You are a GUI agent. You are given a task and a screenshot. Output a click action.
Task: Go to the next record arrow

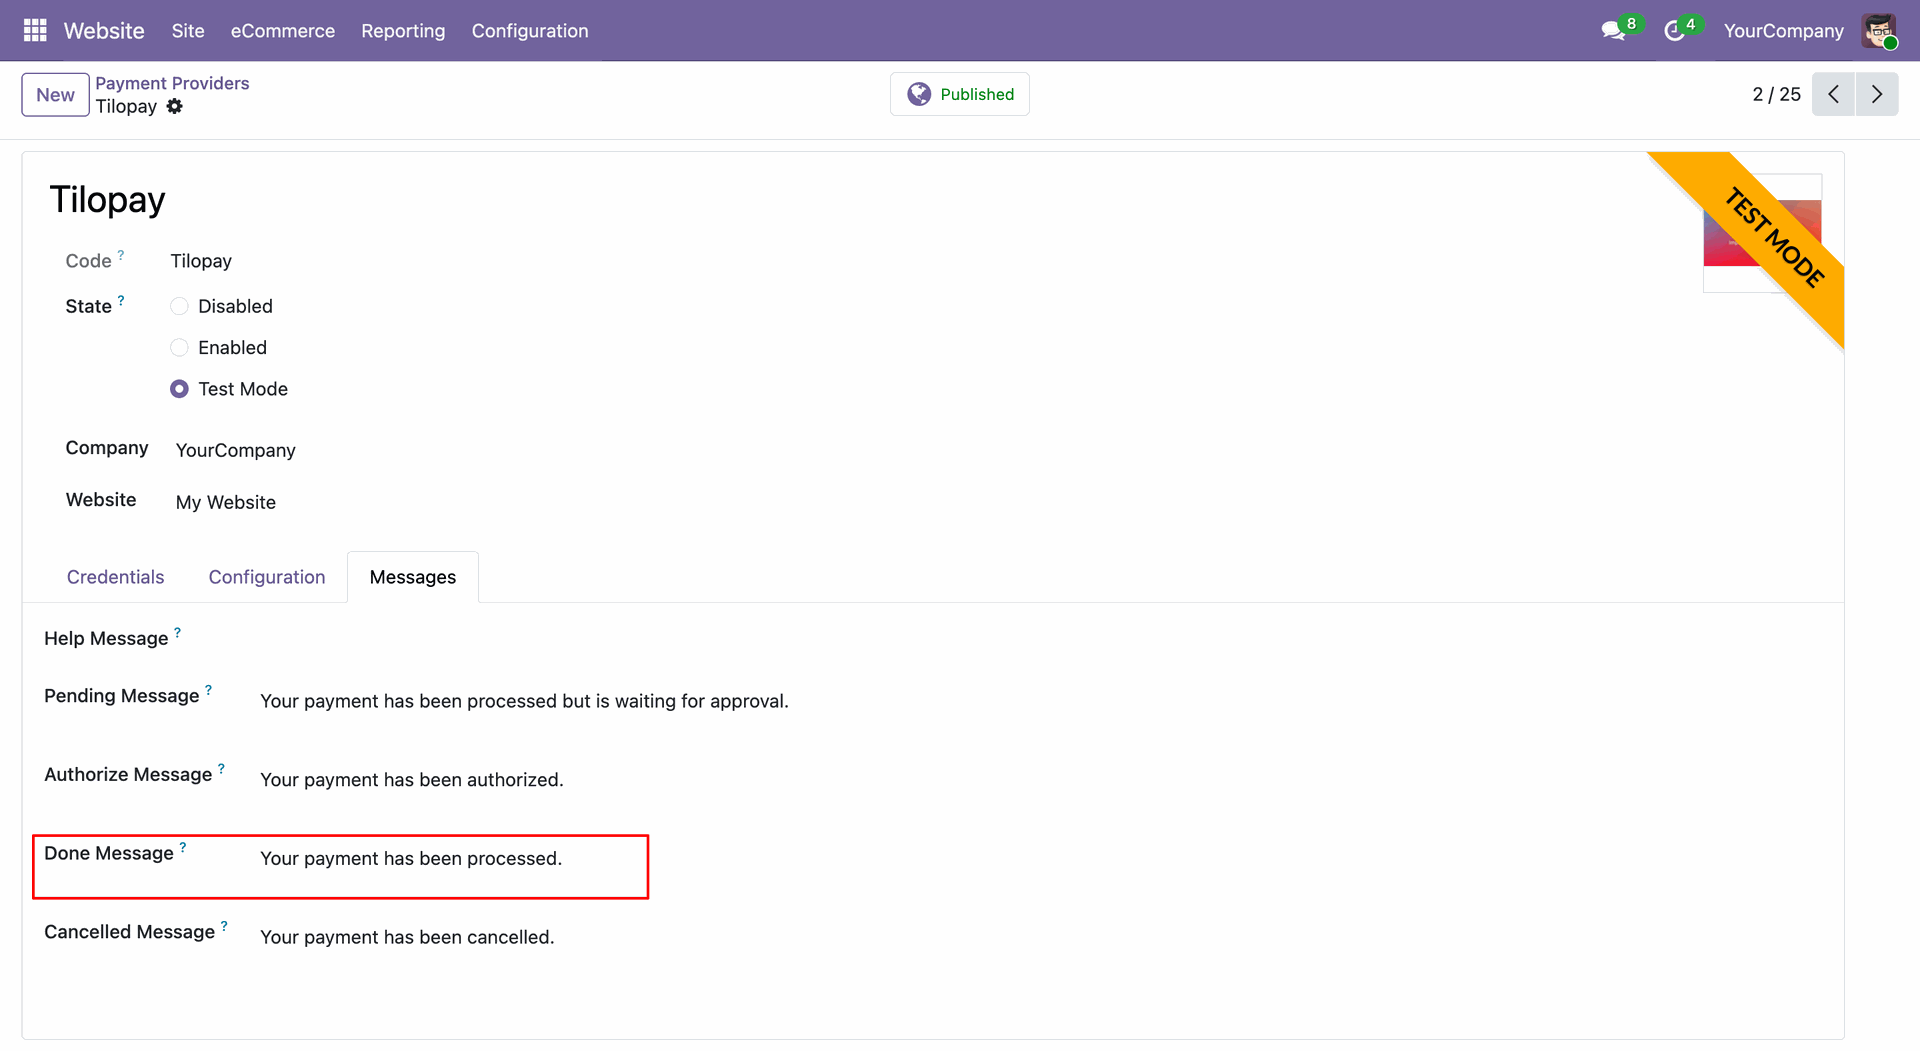(1877, 94)
